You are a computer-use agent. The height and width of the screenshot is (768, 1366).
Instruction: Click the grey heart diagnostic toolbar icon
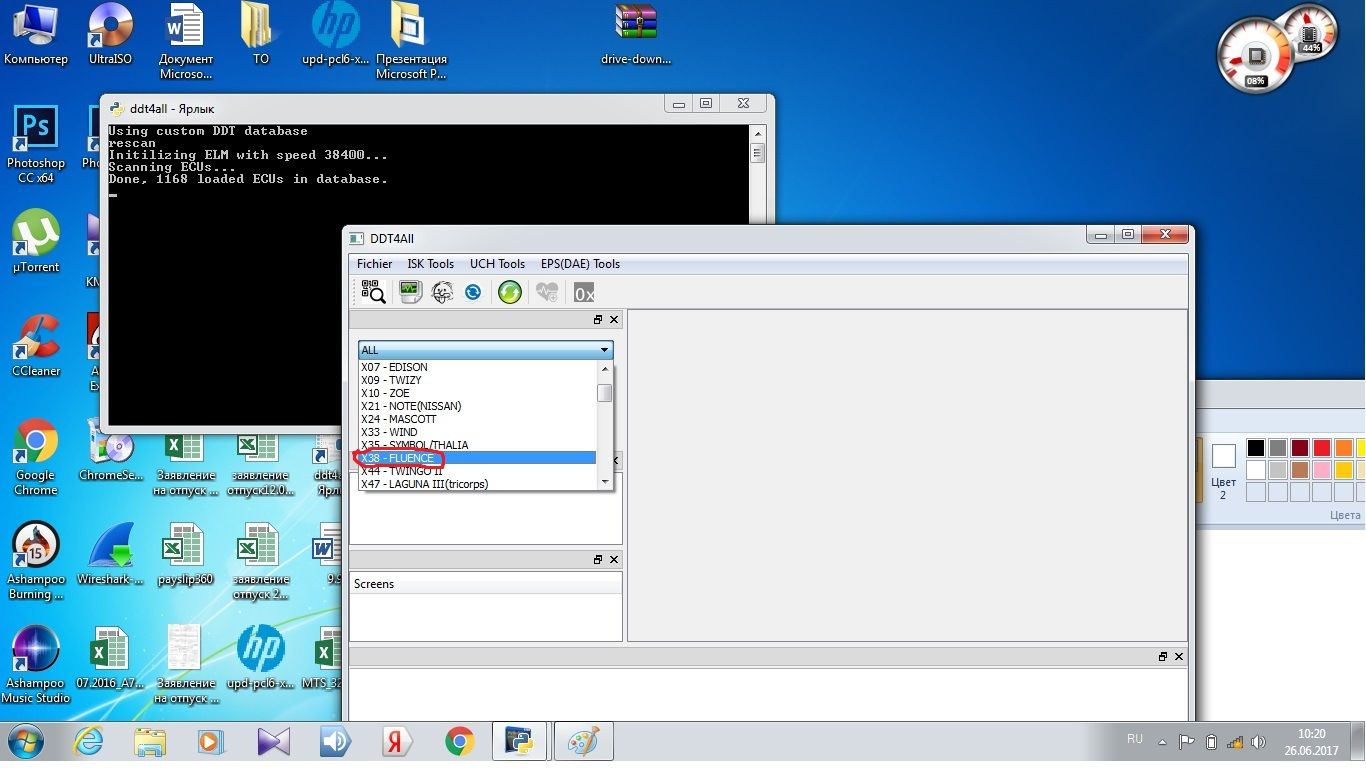click(547, 292)
